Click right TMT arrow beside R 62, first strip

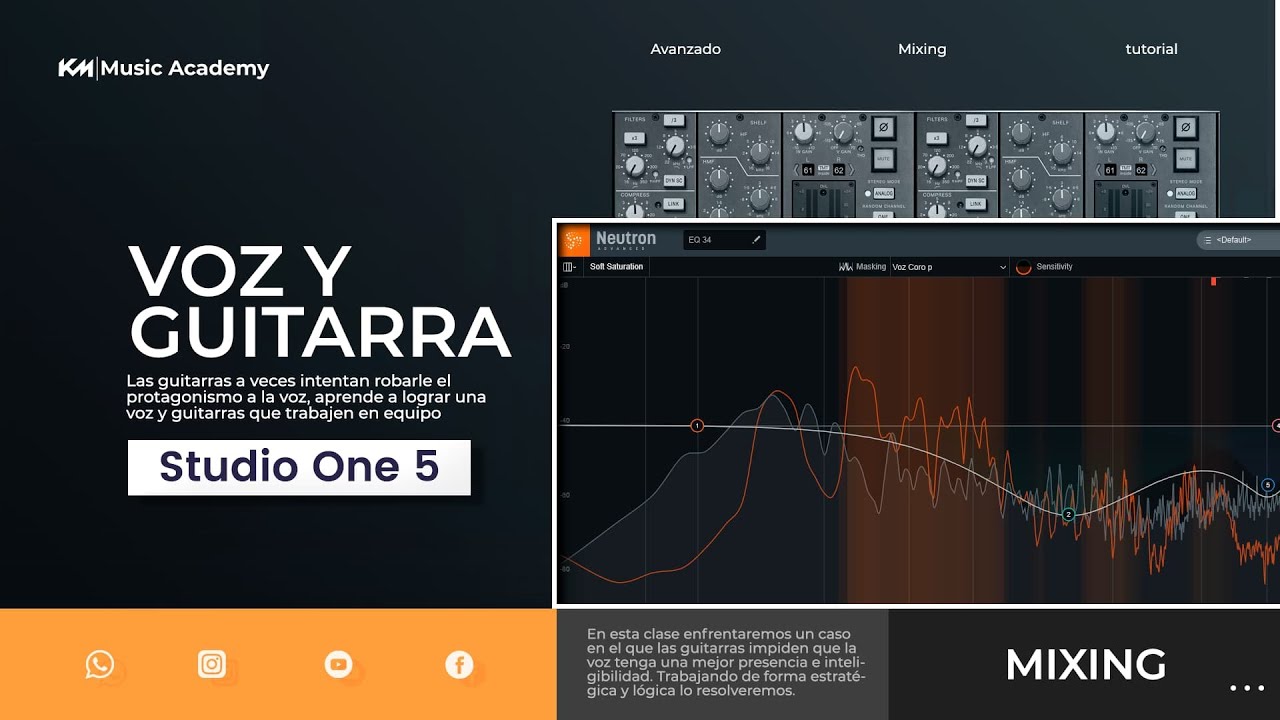(852, 170)
